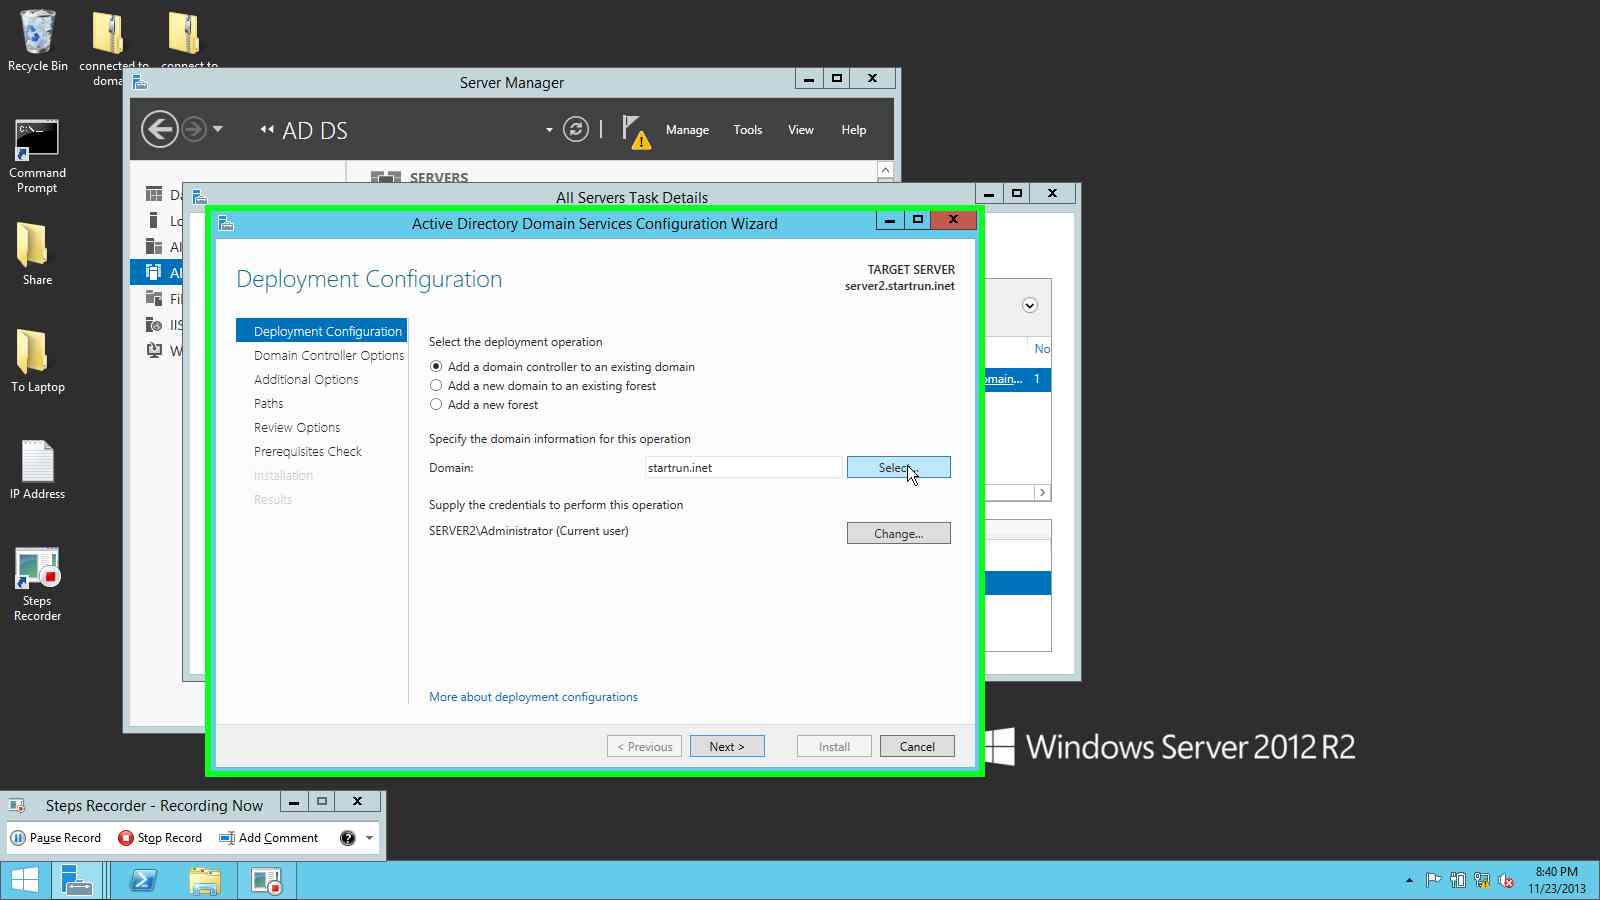Open the Tools menu

pyautogui.click(x=748, y=130)
